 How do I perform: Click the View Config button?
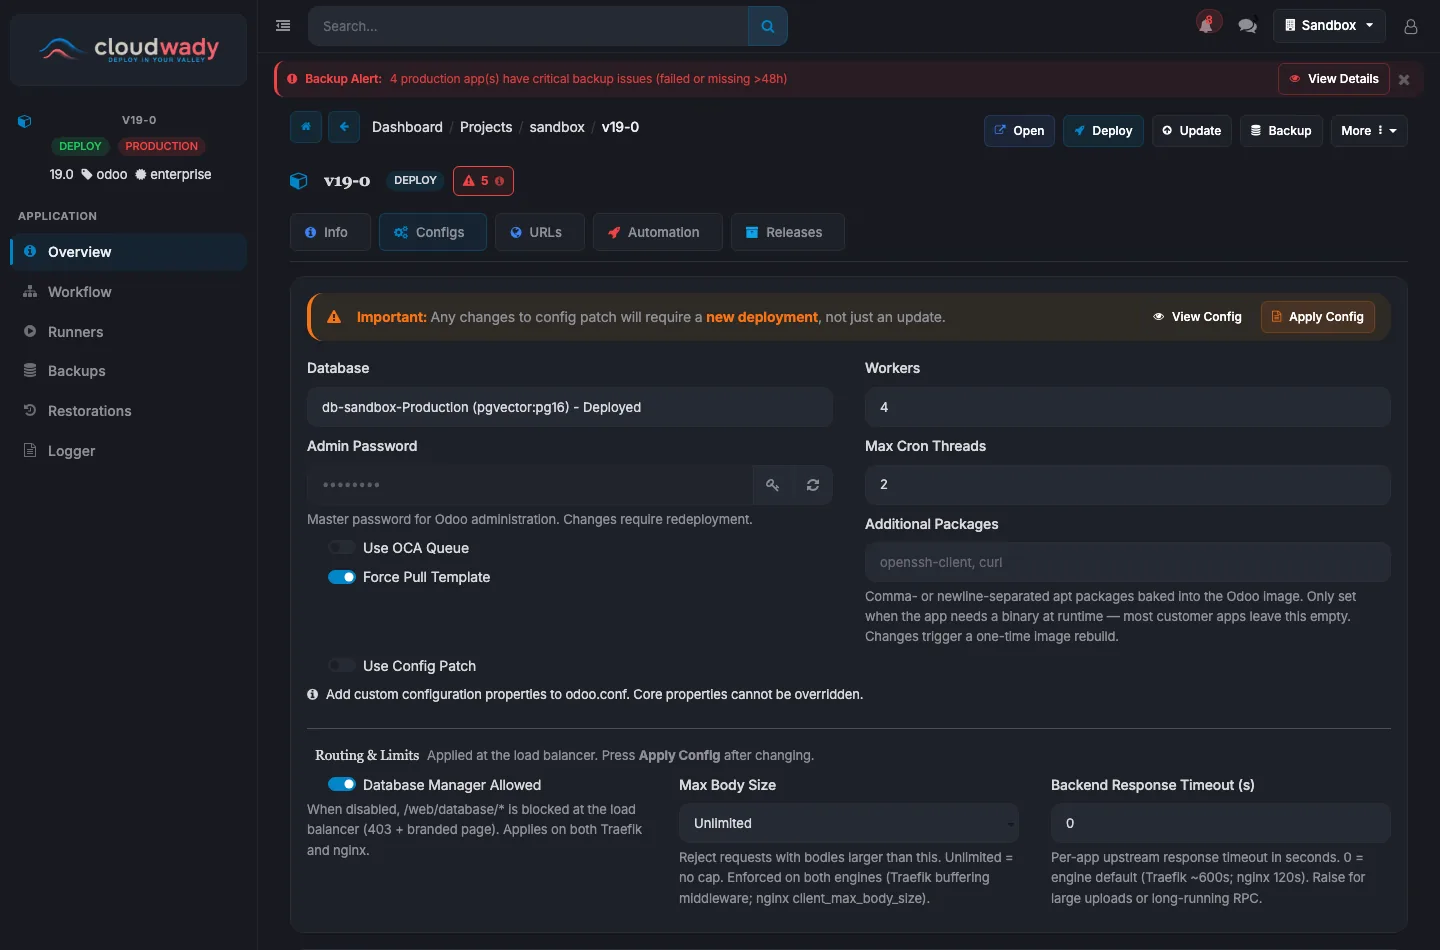pyautogui.click(x=1197, y=317)
